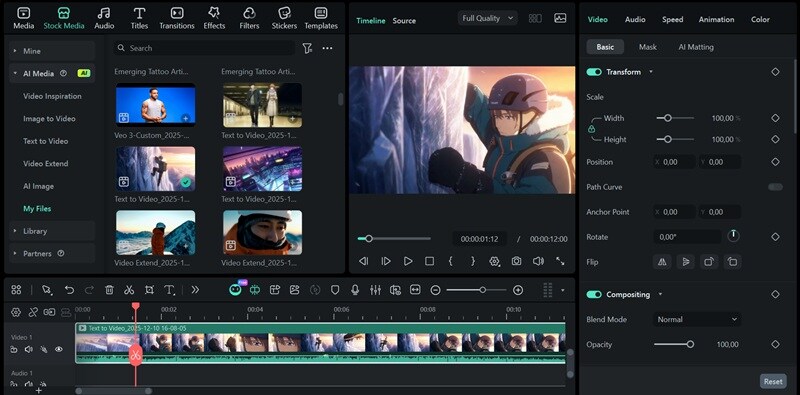Expand the Library section
Screen dimensions: 800x395
coord(52,231)
